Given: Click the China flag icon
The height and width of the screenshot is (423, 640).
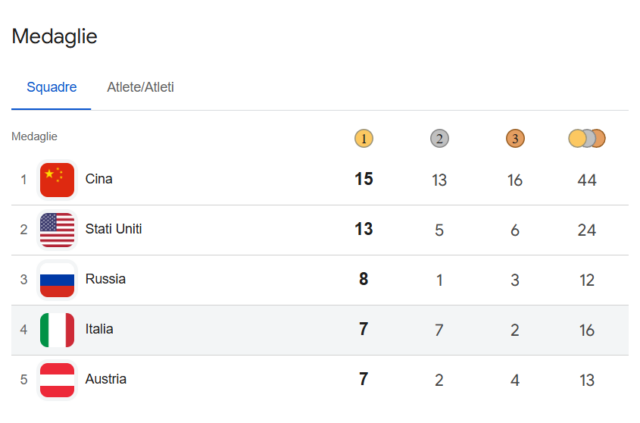Looking at the screenshot, I should coord(57,180).
